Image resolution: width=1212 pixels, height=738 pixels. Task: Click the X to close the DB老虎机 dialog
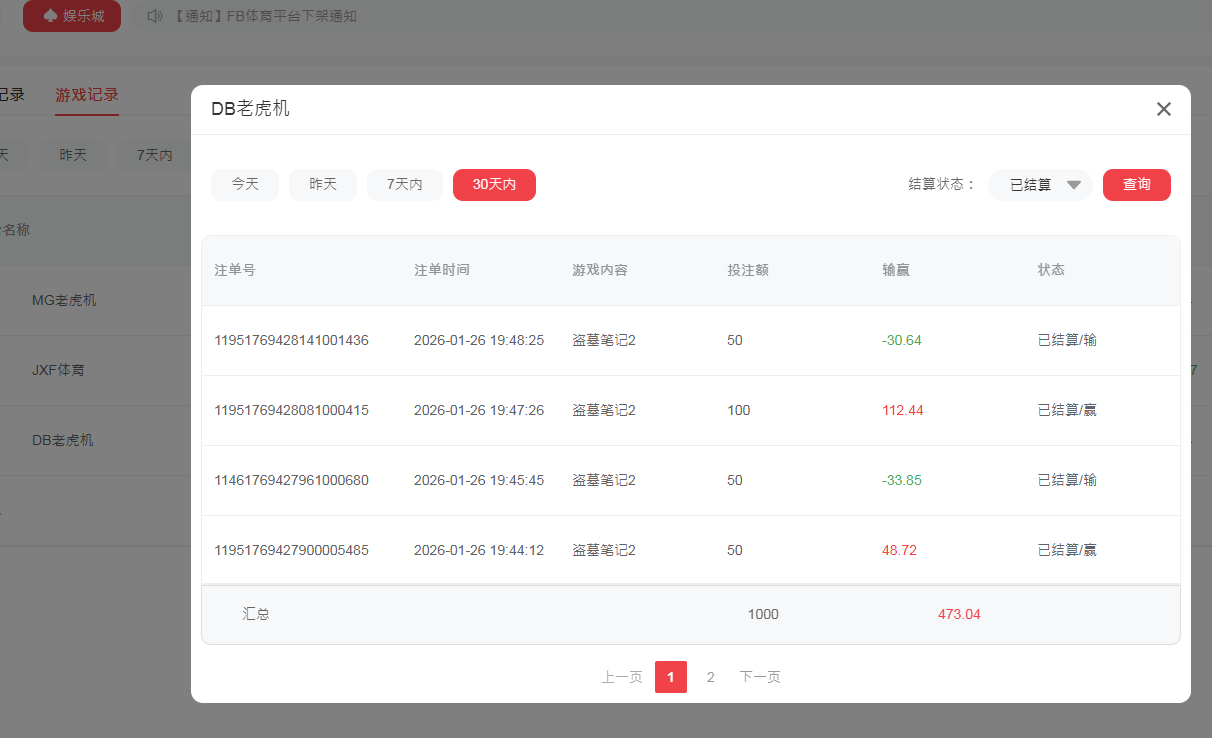click(x=1163, y=109)
